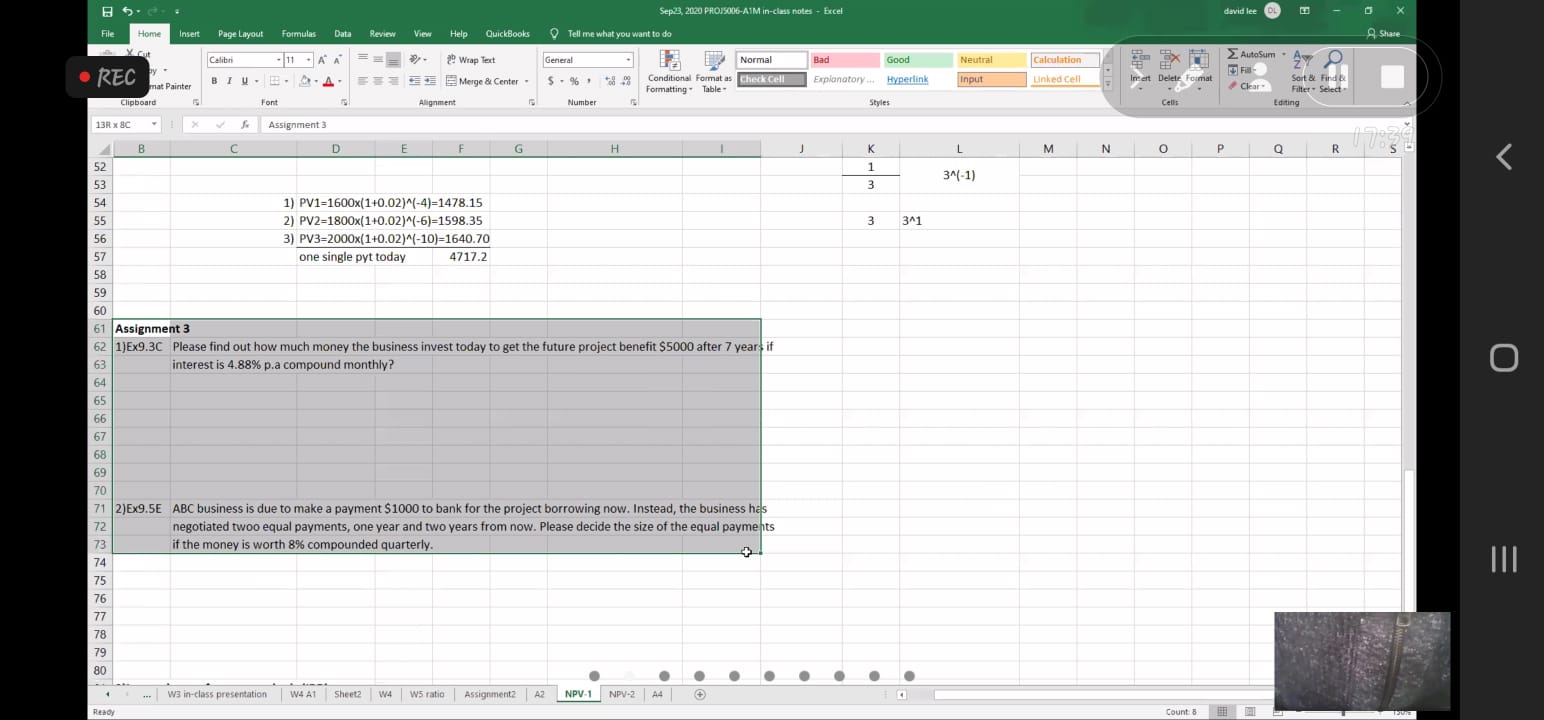
Task: Click the Insert Function fx icon
Action: point(245,125)
